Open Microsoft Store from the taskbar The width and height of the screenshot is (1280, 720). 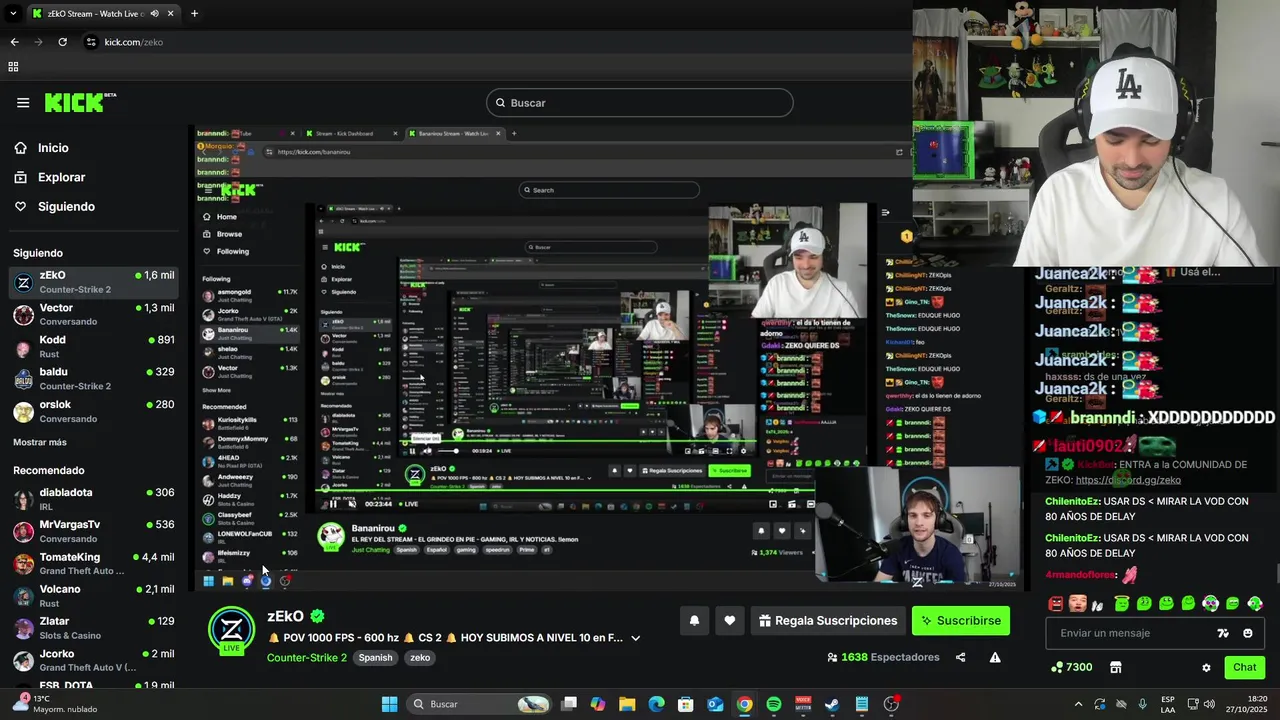tap(686, 704)
